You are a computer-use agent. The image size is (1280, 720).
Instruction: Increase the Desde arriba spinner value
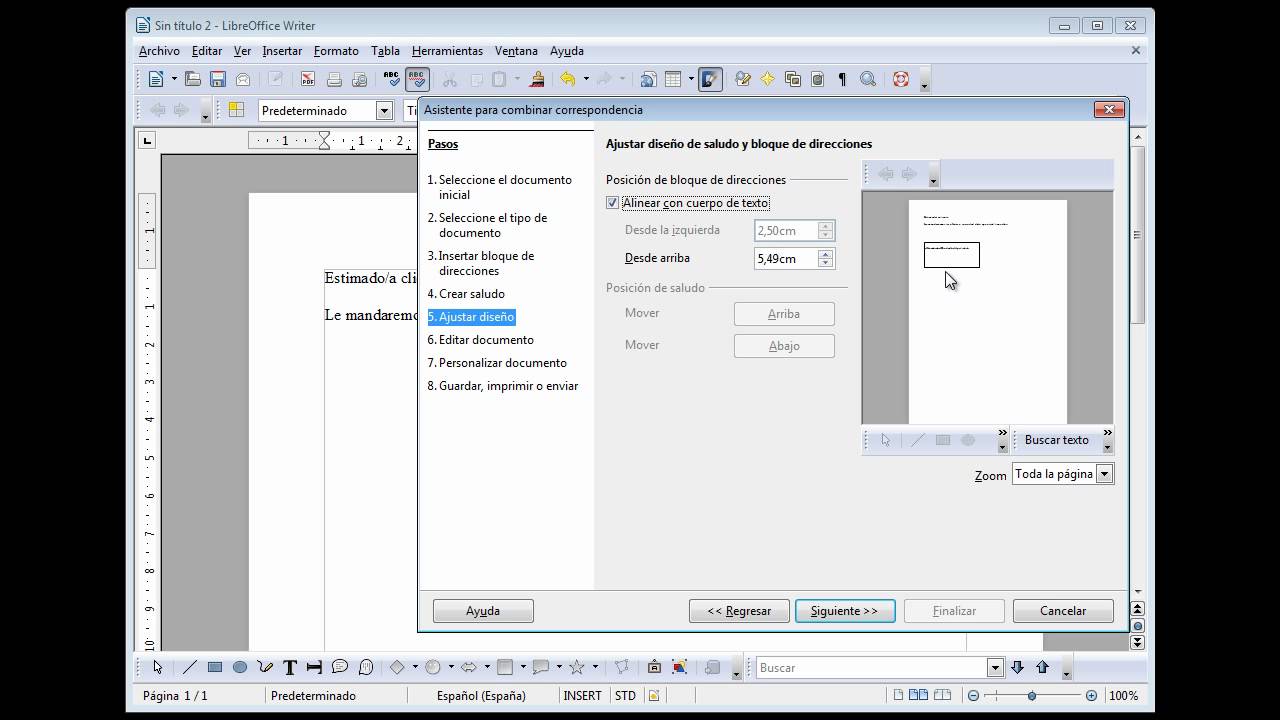(x=825, y=254)
